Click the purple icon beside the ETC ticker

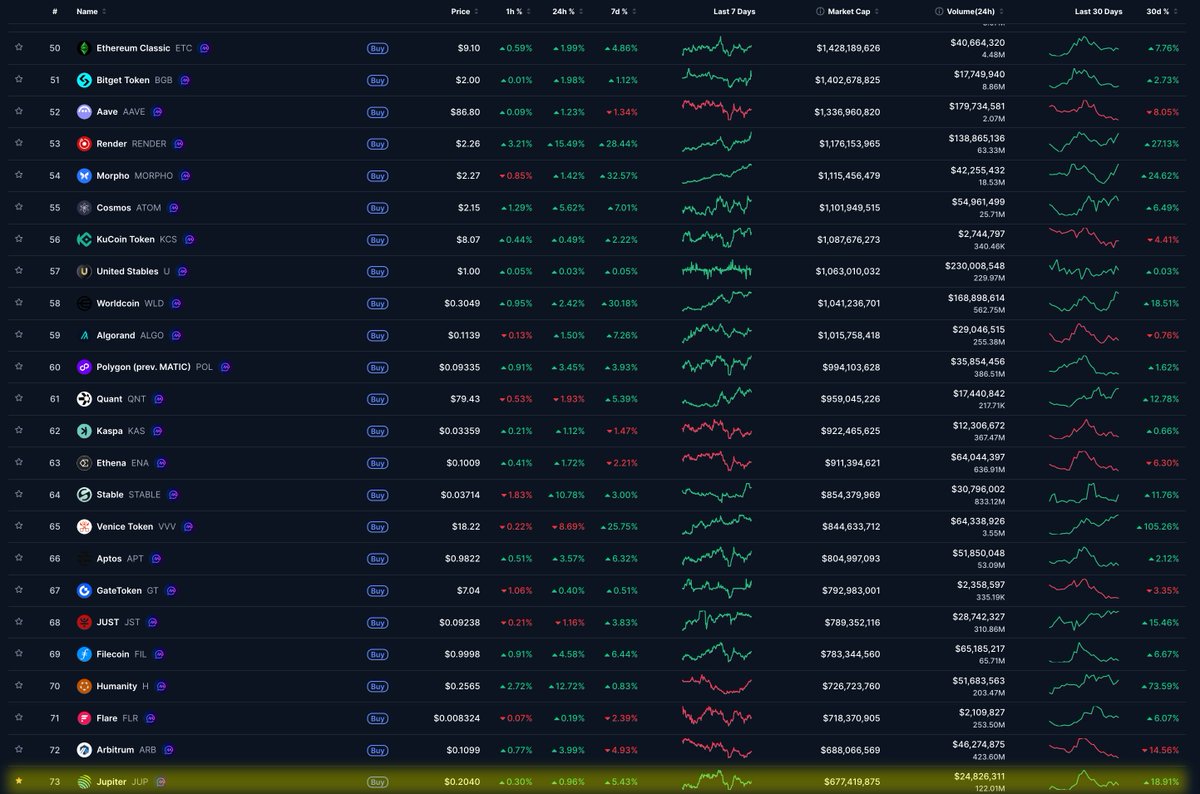point(205,48)
